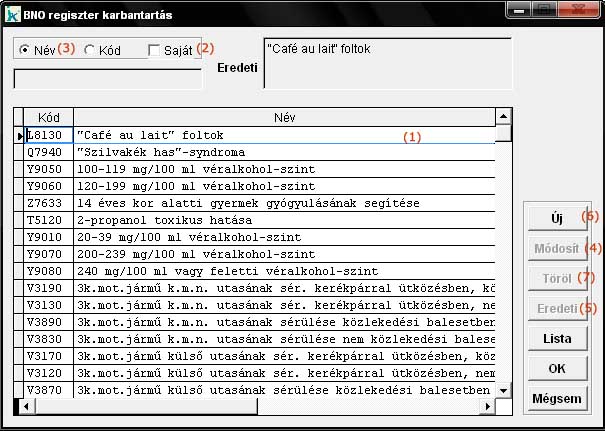
Task: Select code cell Z7633
Action: click(x=49, y=203)
